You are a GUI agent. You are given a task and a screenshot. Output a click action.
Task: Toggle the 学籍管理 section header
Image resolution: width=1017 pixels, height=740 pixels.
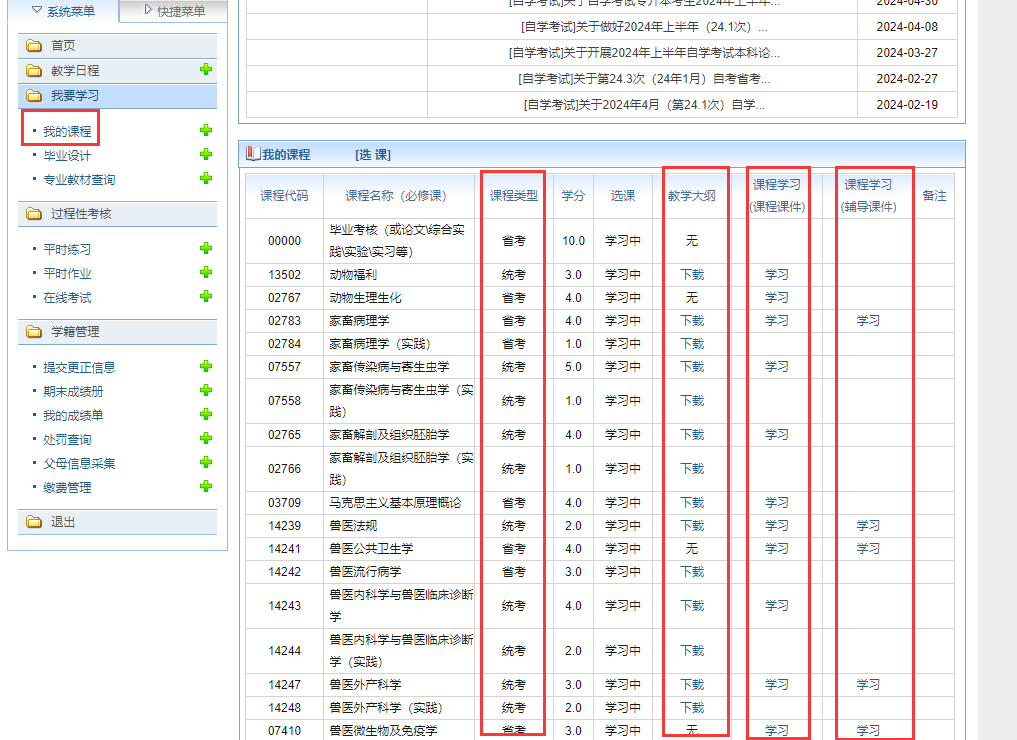coord(117,332)
